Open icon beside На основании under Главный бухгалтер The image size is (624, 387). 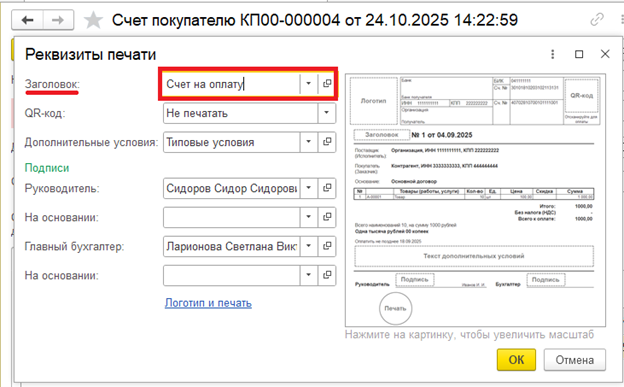[327, 275]
